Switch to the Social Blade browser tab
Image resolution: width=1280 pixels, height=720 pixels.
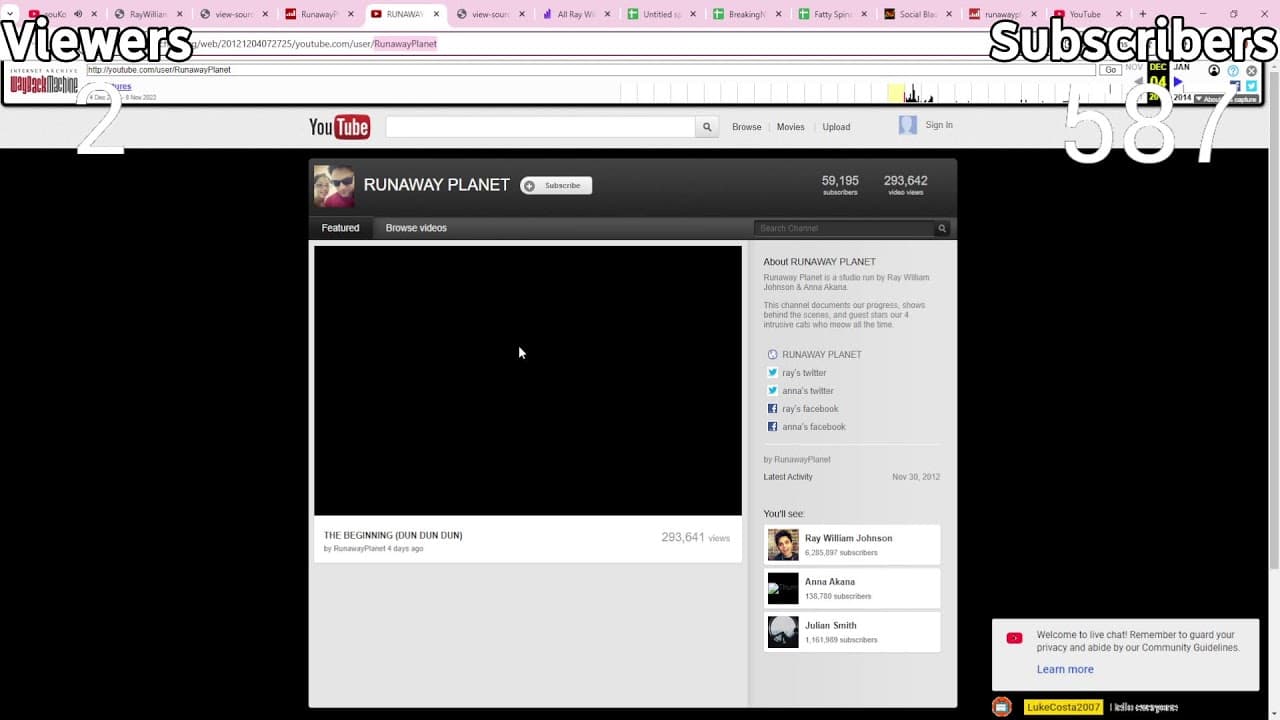(918, 14)
